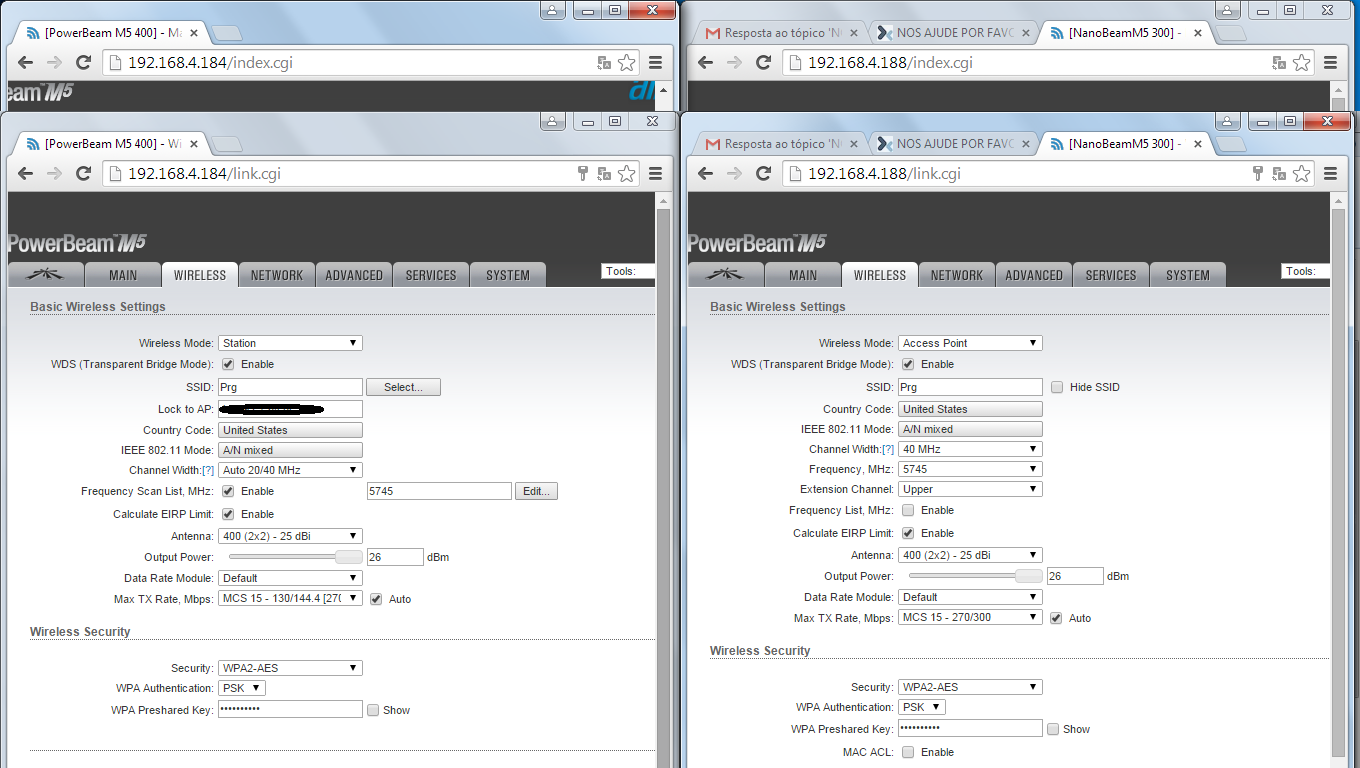The height and width of the screenshot is (768, 1360).
Task: Click translate icon in 192.168.4.184/index.cgi address bar
Action: point(604,62)
